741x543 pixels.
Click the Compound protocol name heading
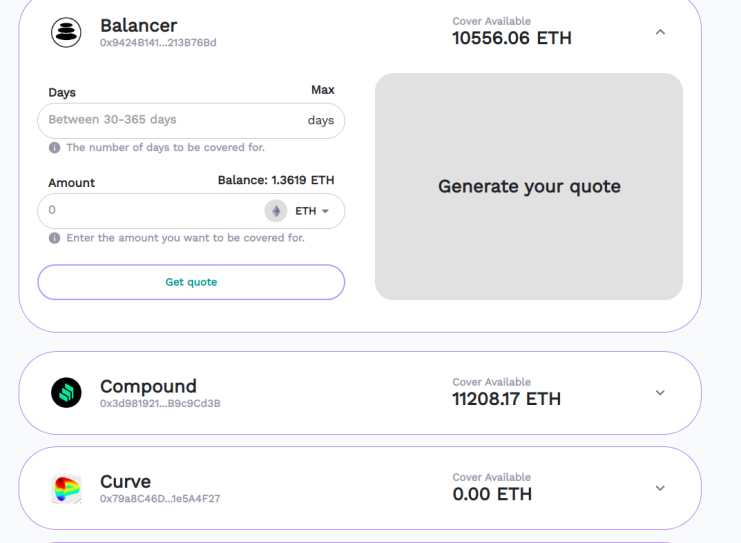pos(148,387)
